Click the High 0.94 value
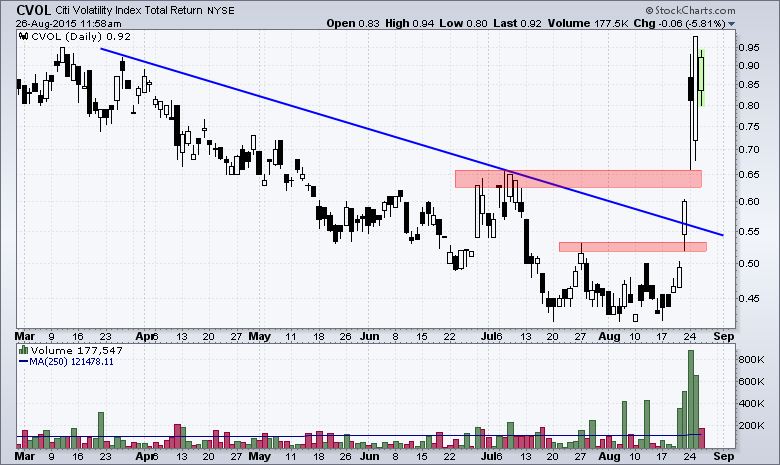The height and width of the screenshot is (465, 780). click(x=409, y=23)
